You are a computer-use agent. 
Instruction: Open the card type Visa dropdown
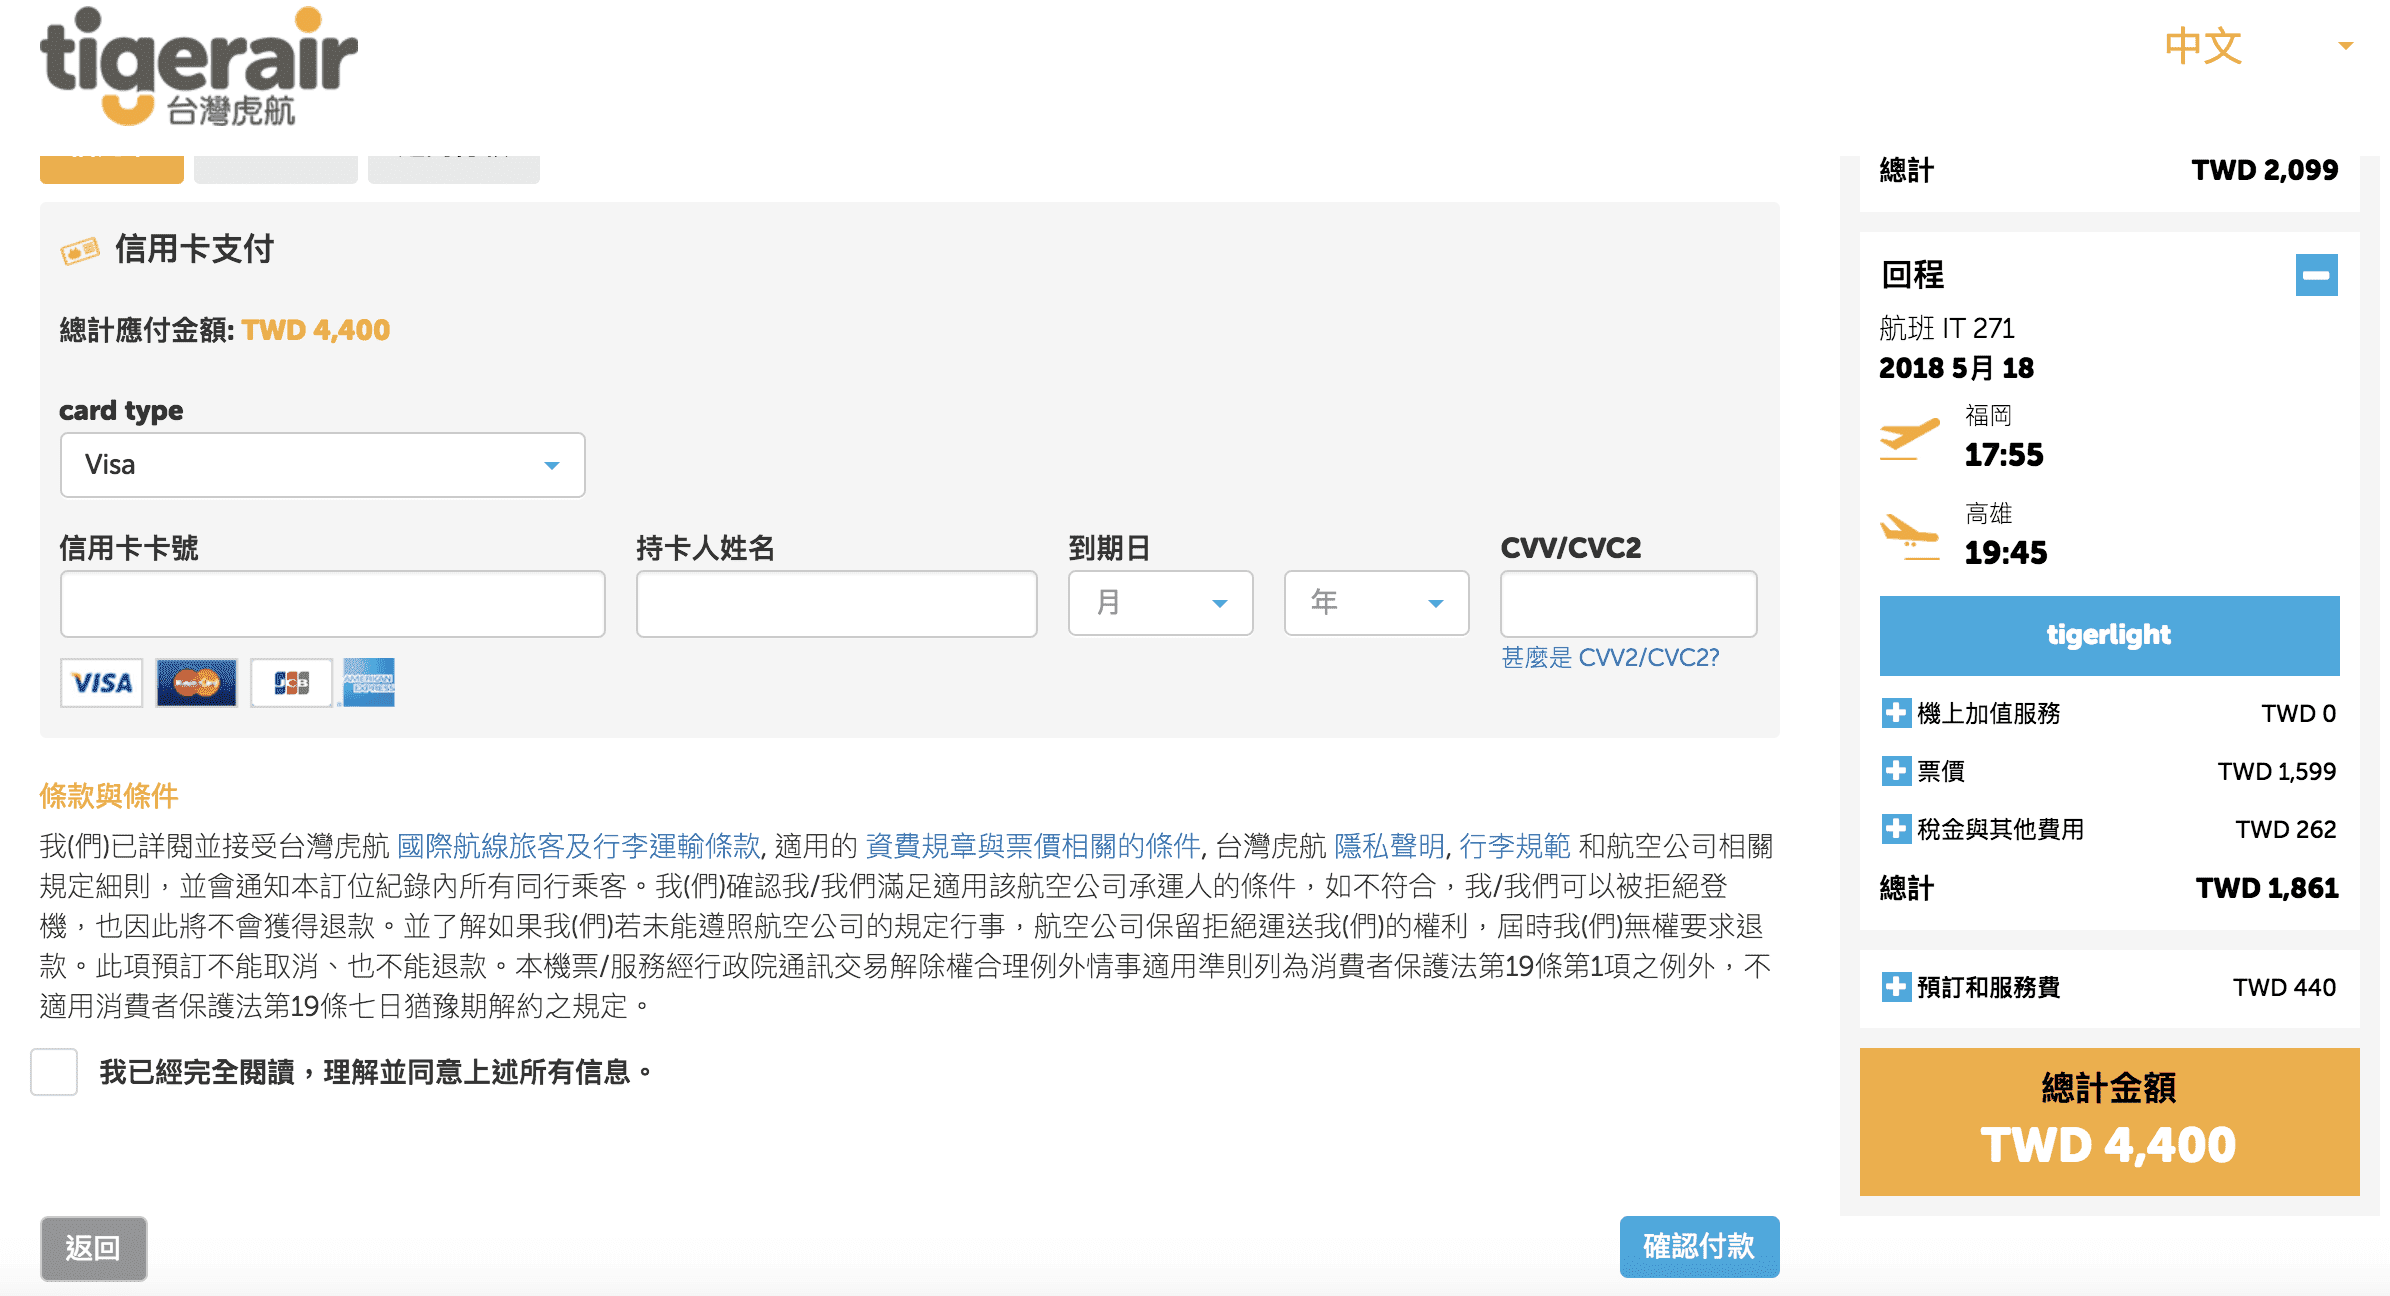[x=323, y=465]
